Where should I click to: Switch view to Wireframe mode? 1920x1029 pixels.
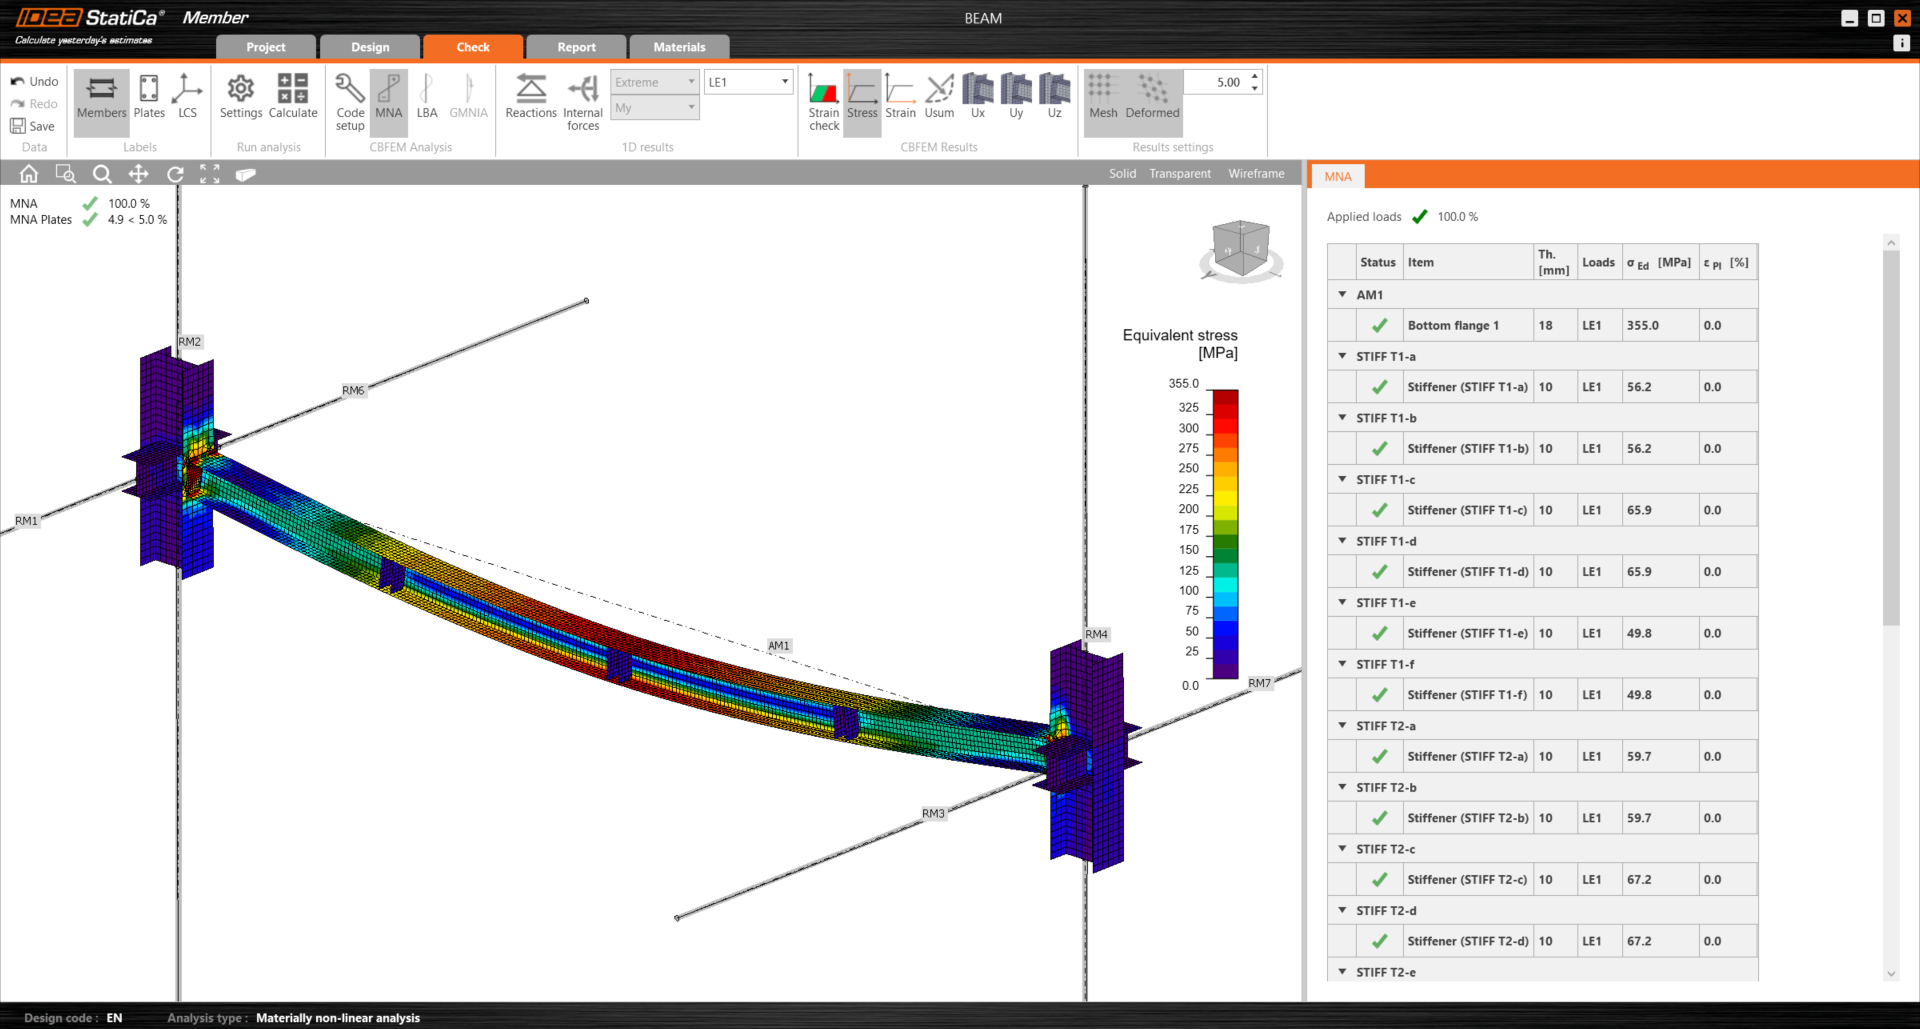coord(1256,174)
